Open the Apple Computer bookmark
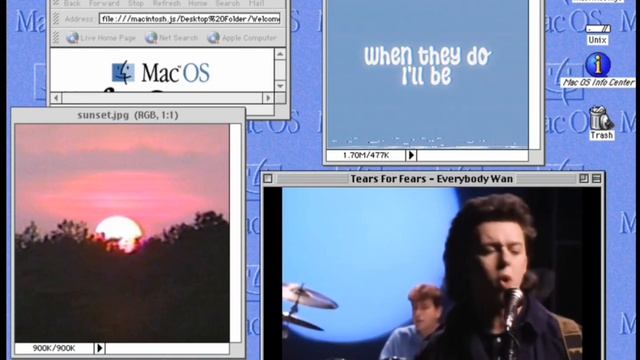Viewport: 640px width, 360px height. pos(242,38)
